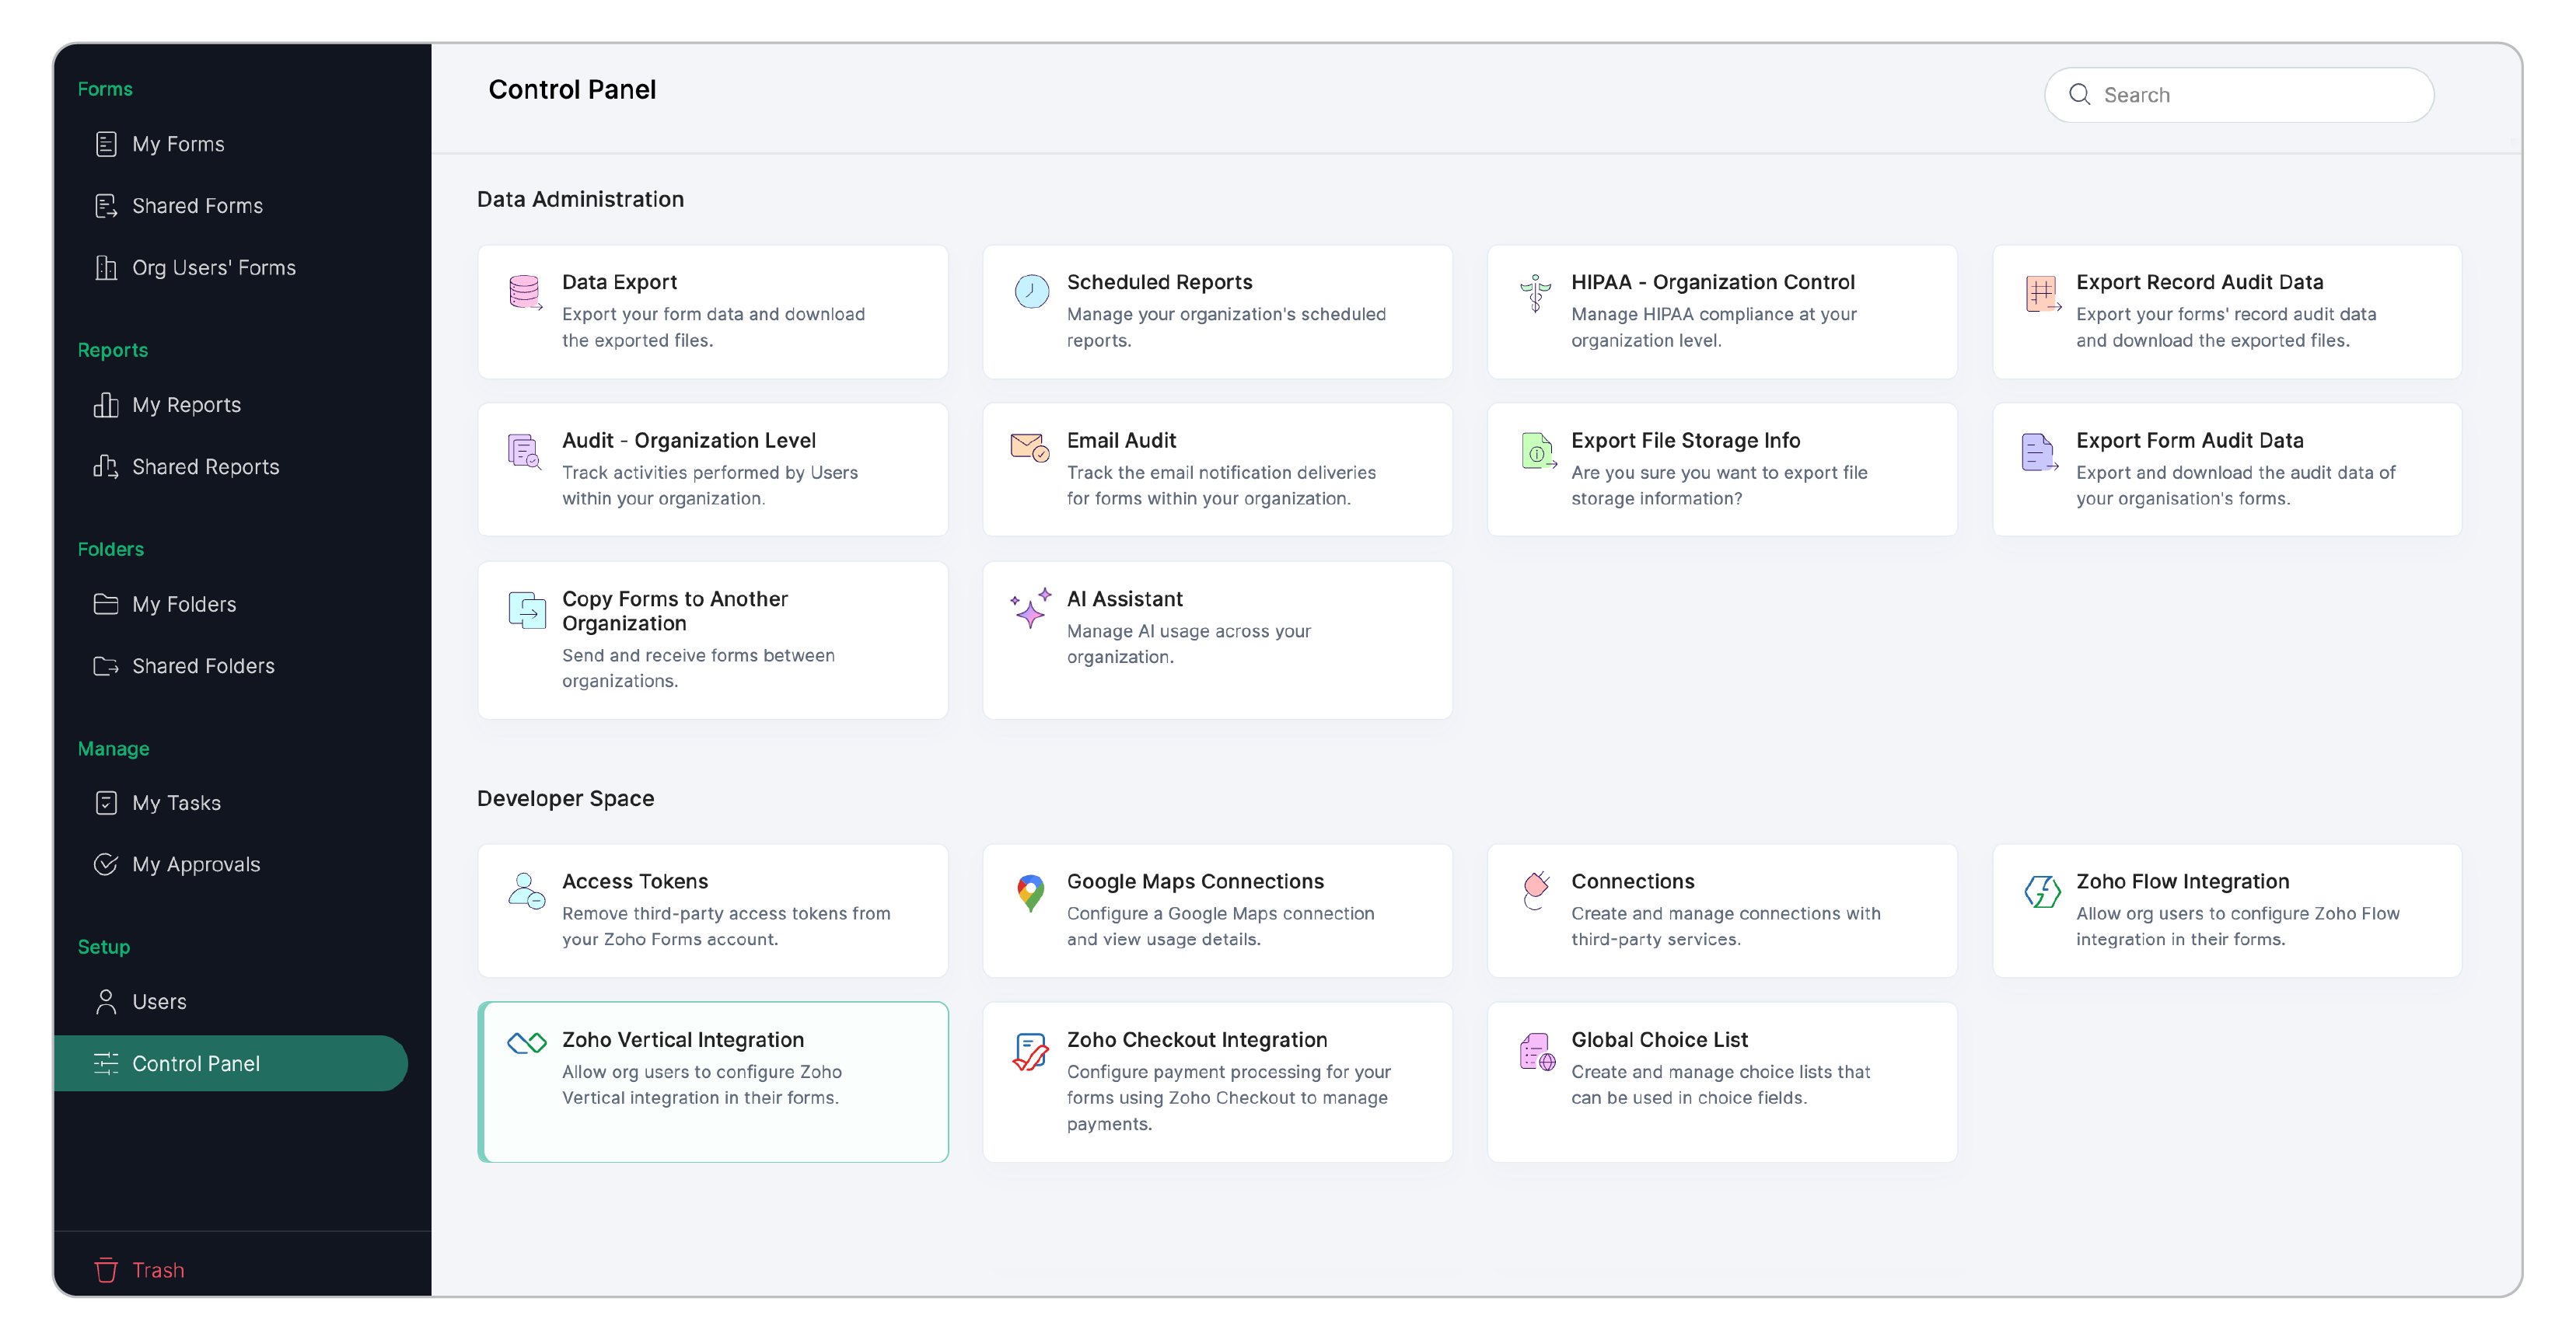Screen dimensions: 2576x1340
Task: Click the Shared Reports icon
Action: pyautogui.click(x=107, y=466)
